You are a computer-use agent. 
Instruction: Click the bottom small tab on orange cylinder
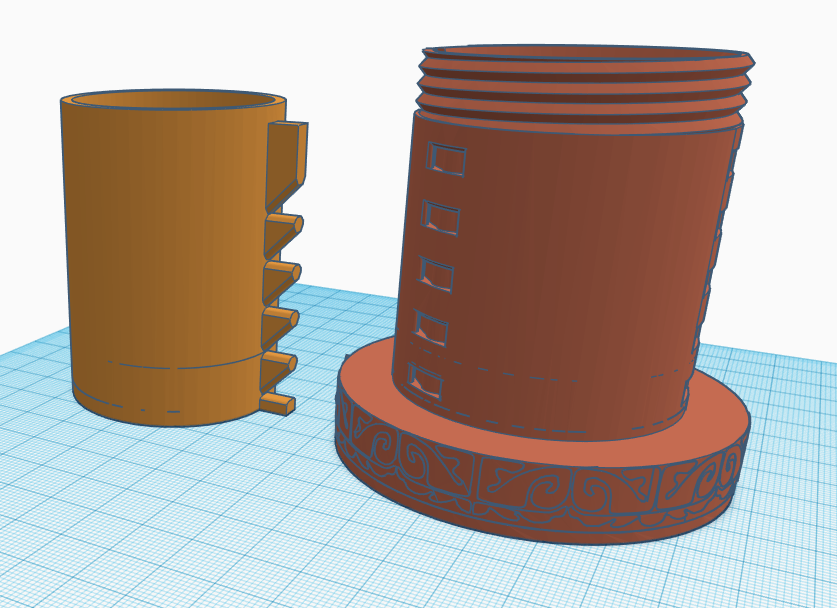point(277,405)
